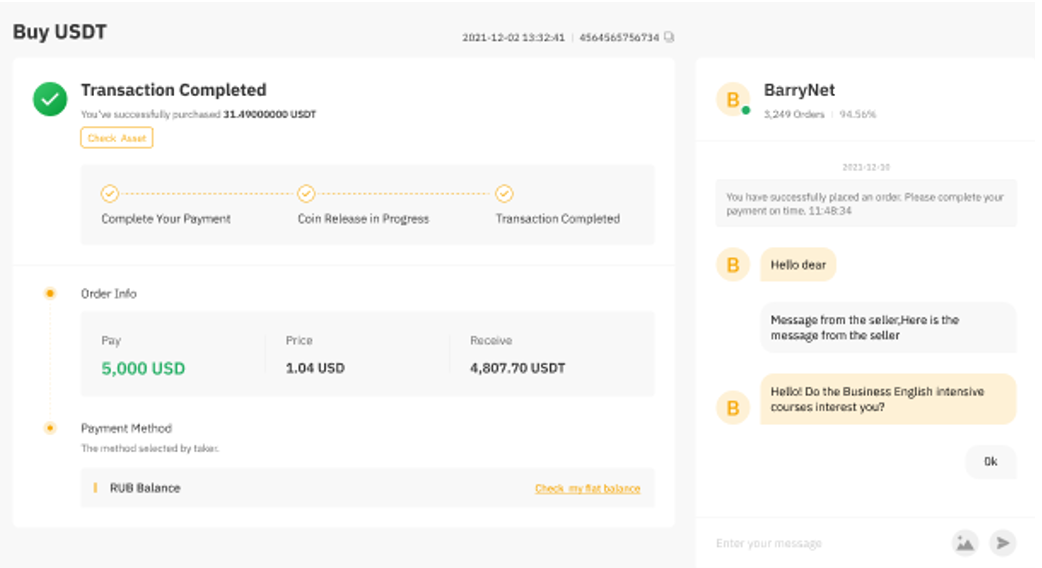
Task: Click the avatar next to "Hello dear"
Action: pos(733,265)
